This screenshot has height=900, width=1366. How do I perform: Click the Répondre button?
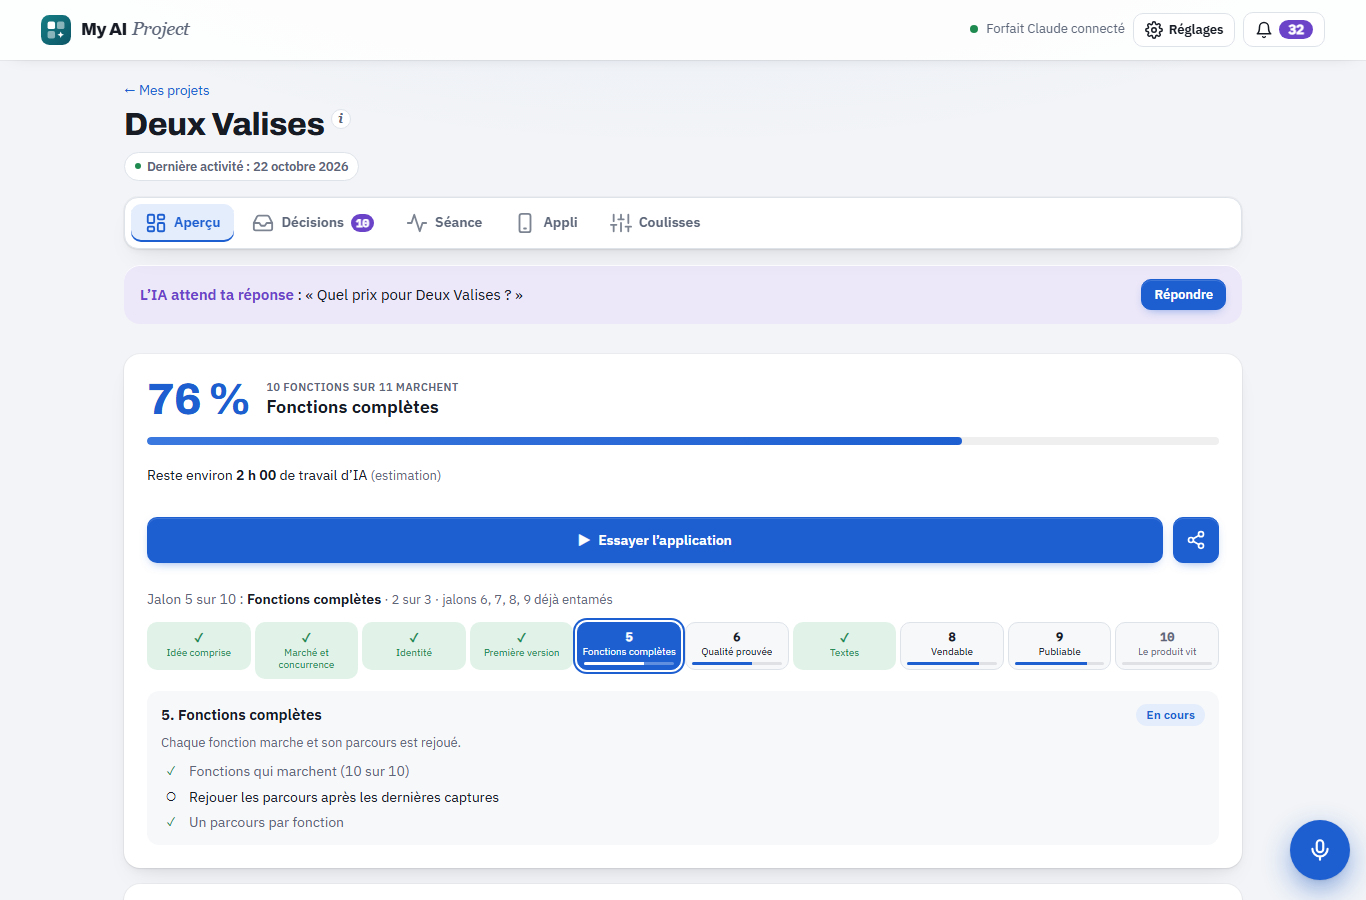[1183, 295]
